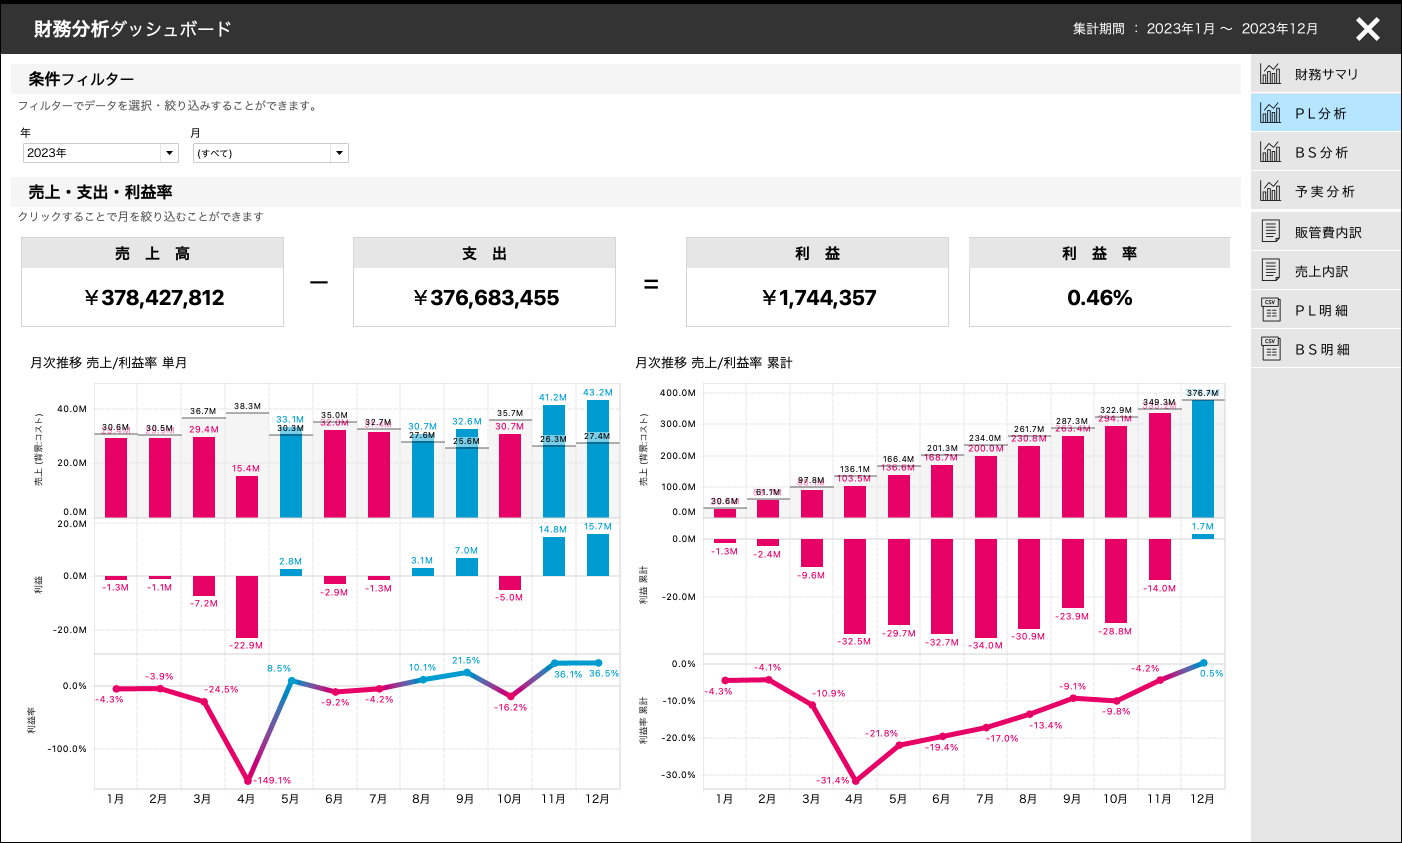This screenshot has height=843, width=1402.
Task: Close the dashboard with the X button
Action: (x=1367, y=29)
